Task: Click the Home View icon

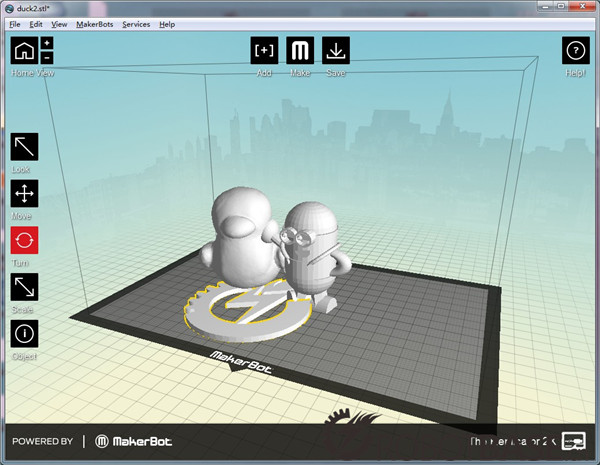Action: pos(24,50)
